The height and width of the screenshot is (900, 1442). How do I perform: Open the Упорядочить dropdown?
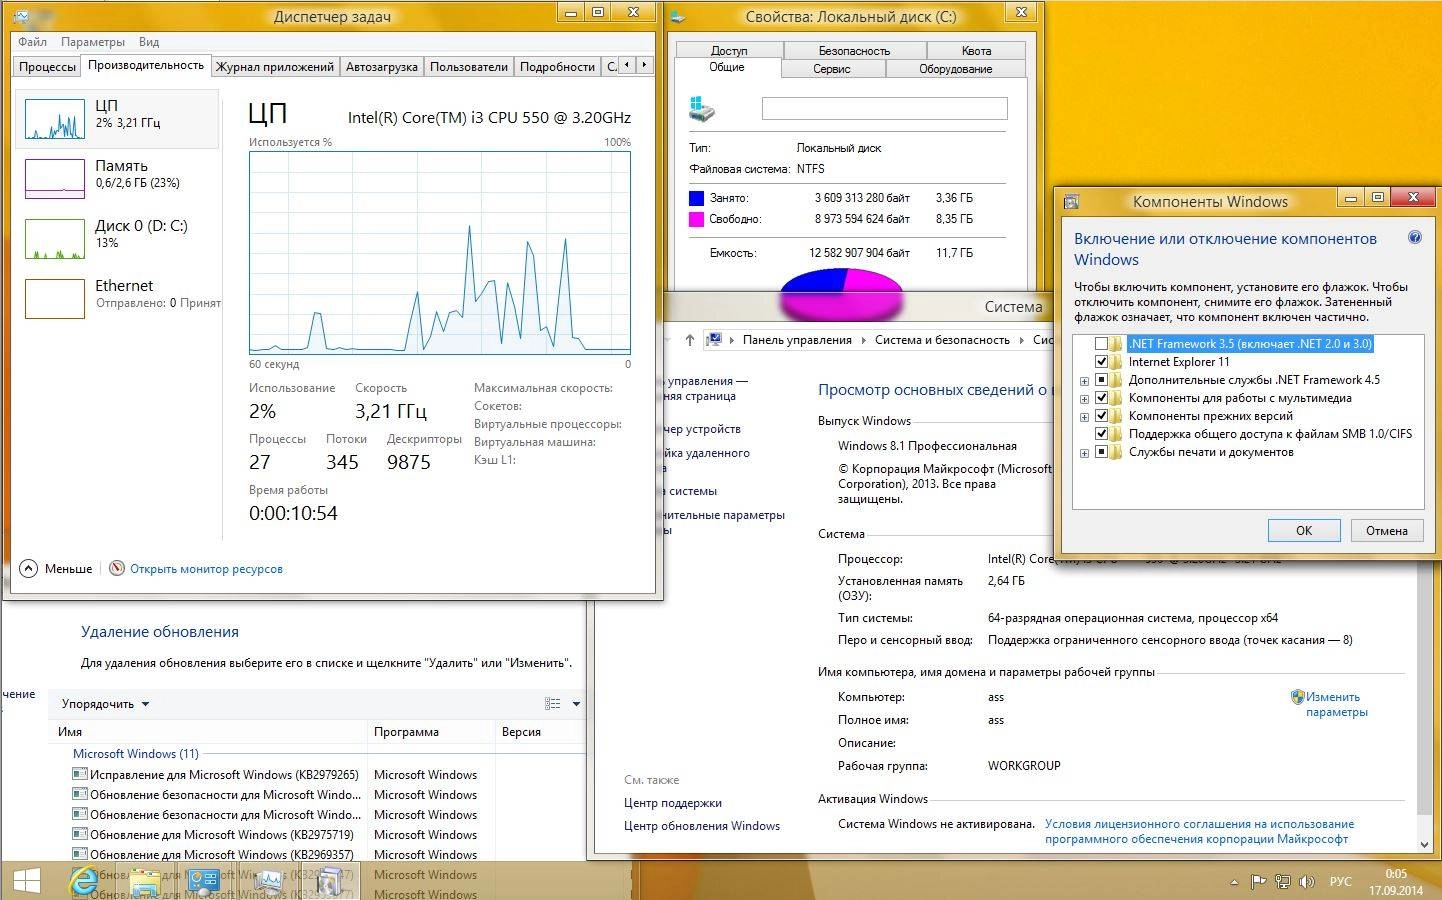tap(105, 704)
